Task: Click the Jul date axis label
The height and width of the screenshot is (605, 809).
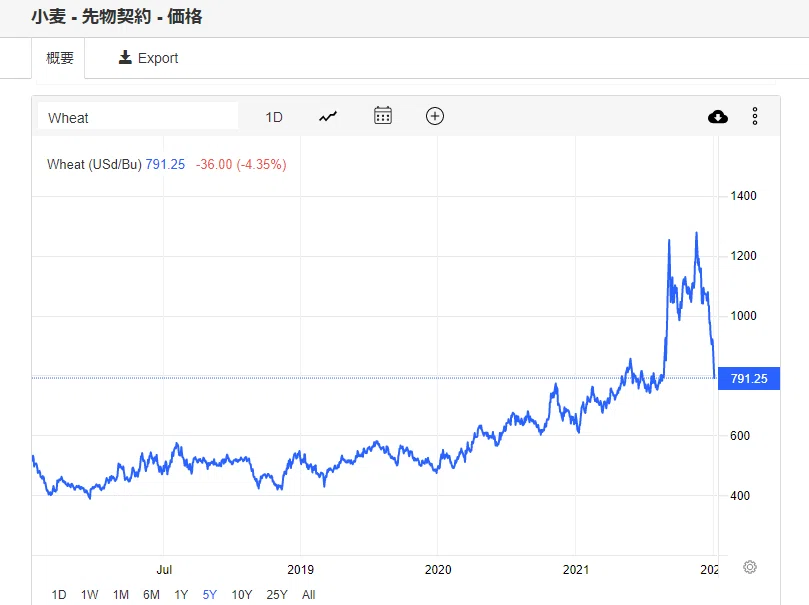Action: tap(164, 570)
